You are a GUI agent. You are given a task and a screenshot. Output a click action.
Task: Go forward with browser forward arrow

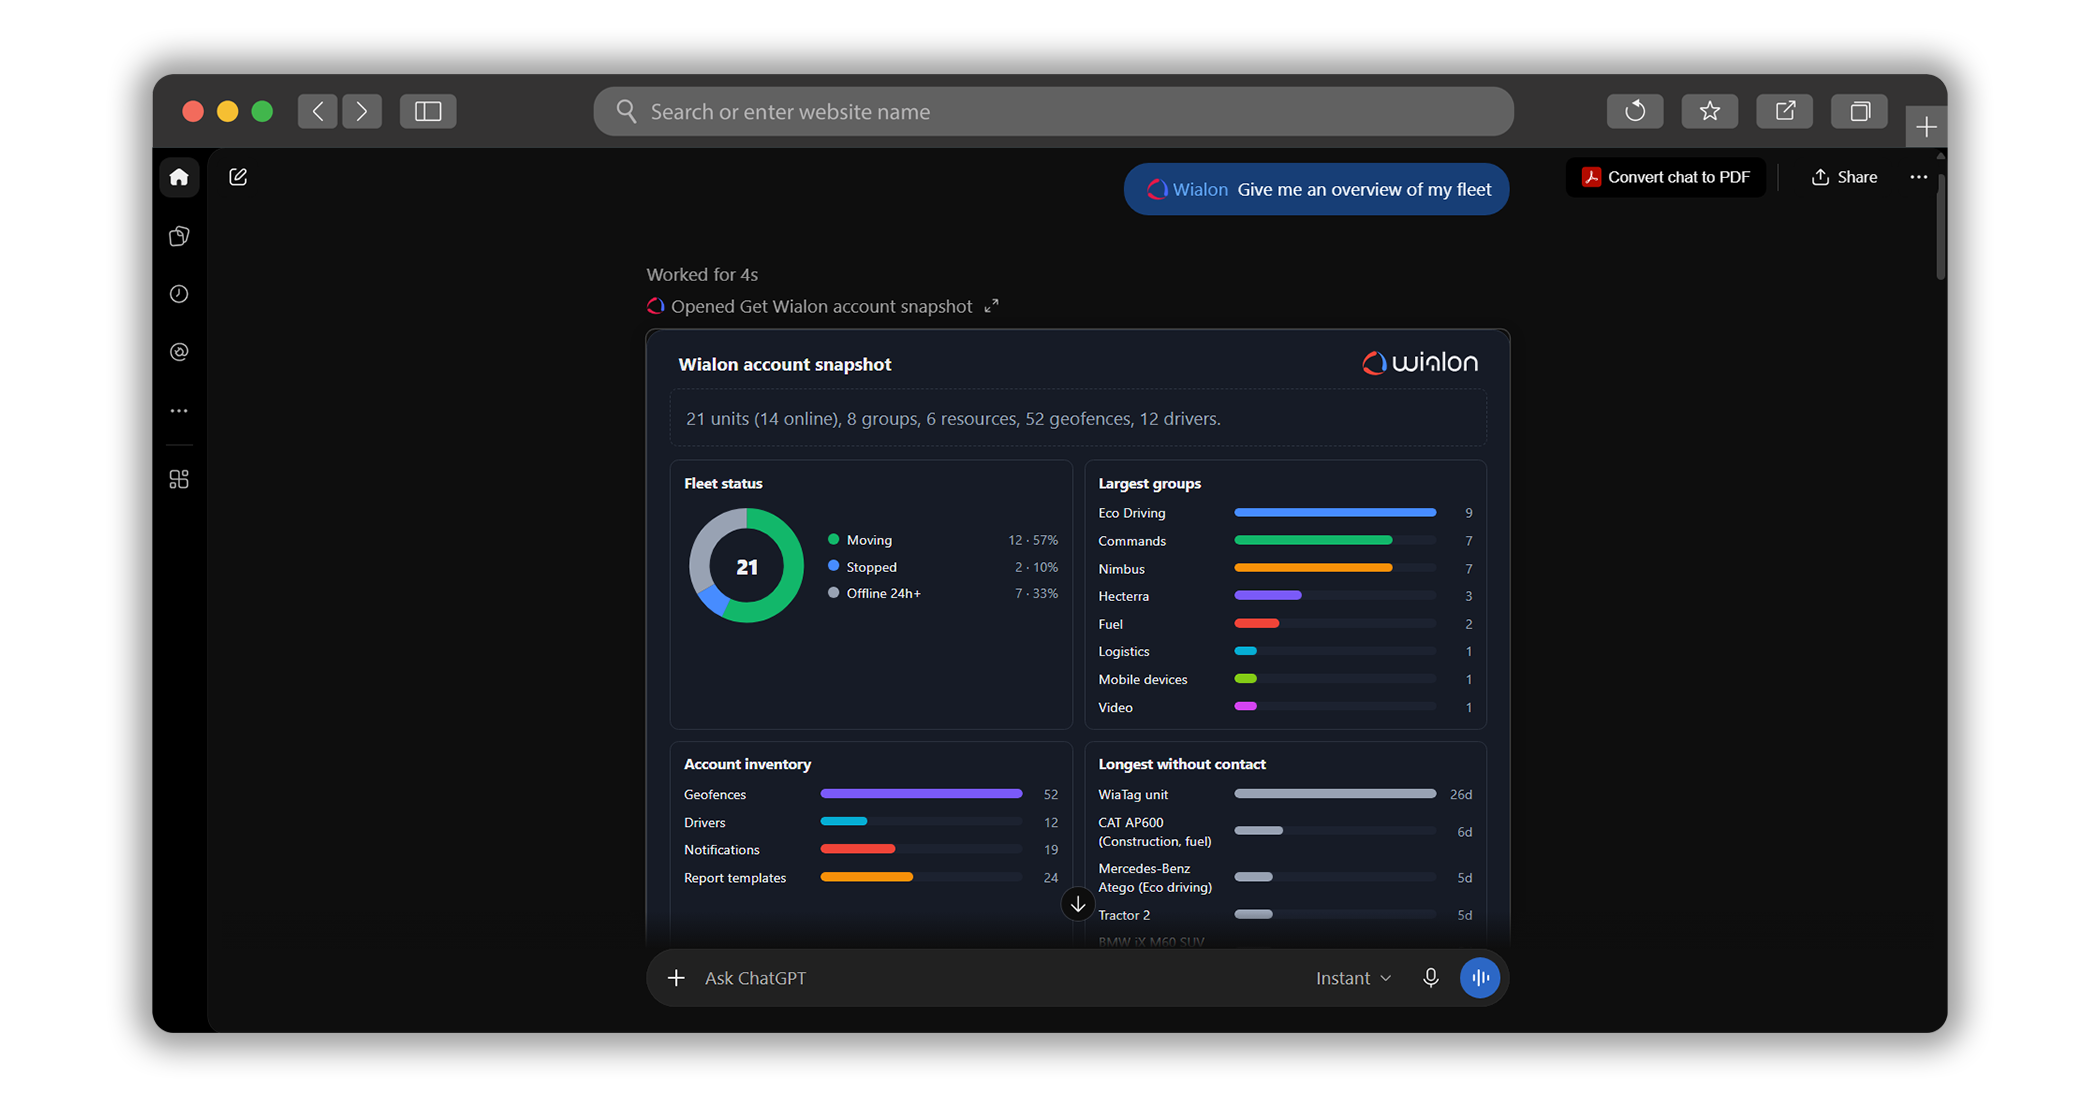click(362, 111)
